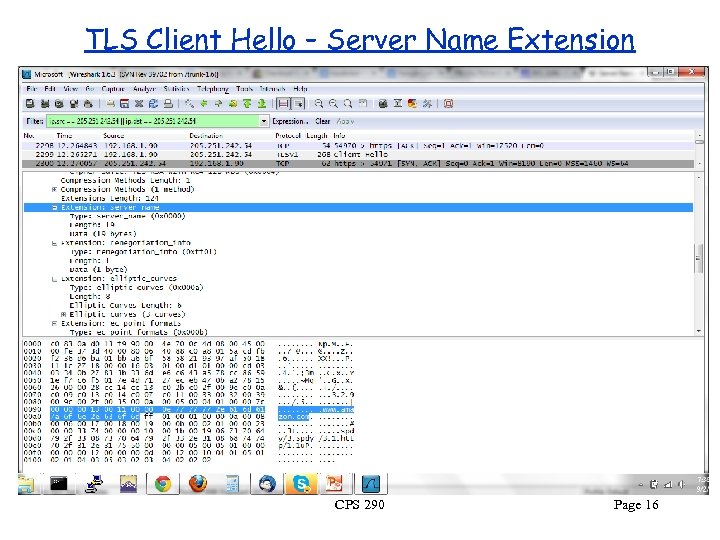Open the File menu
The width and height of the screenshot is (720, 540).
31,89
